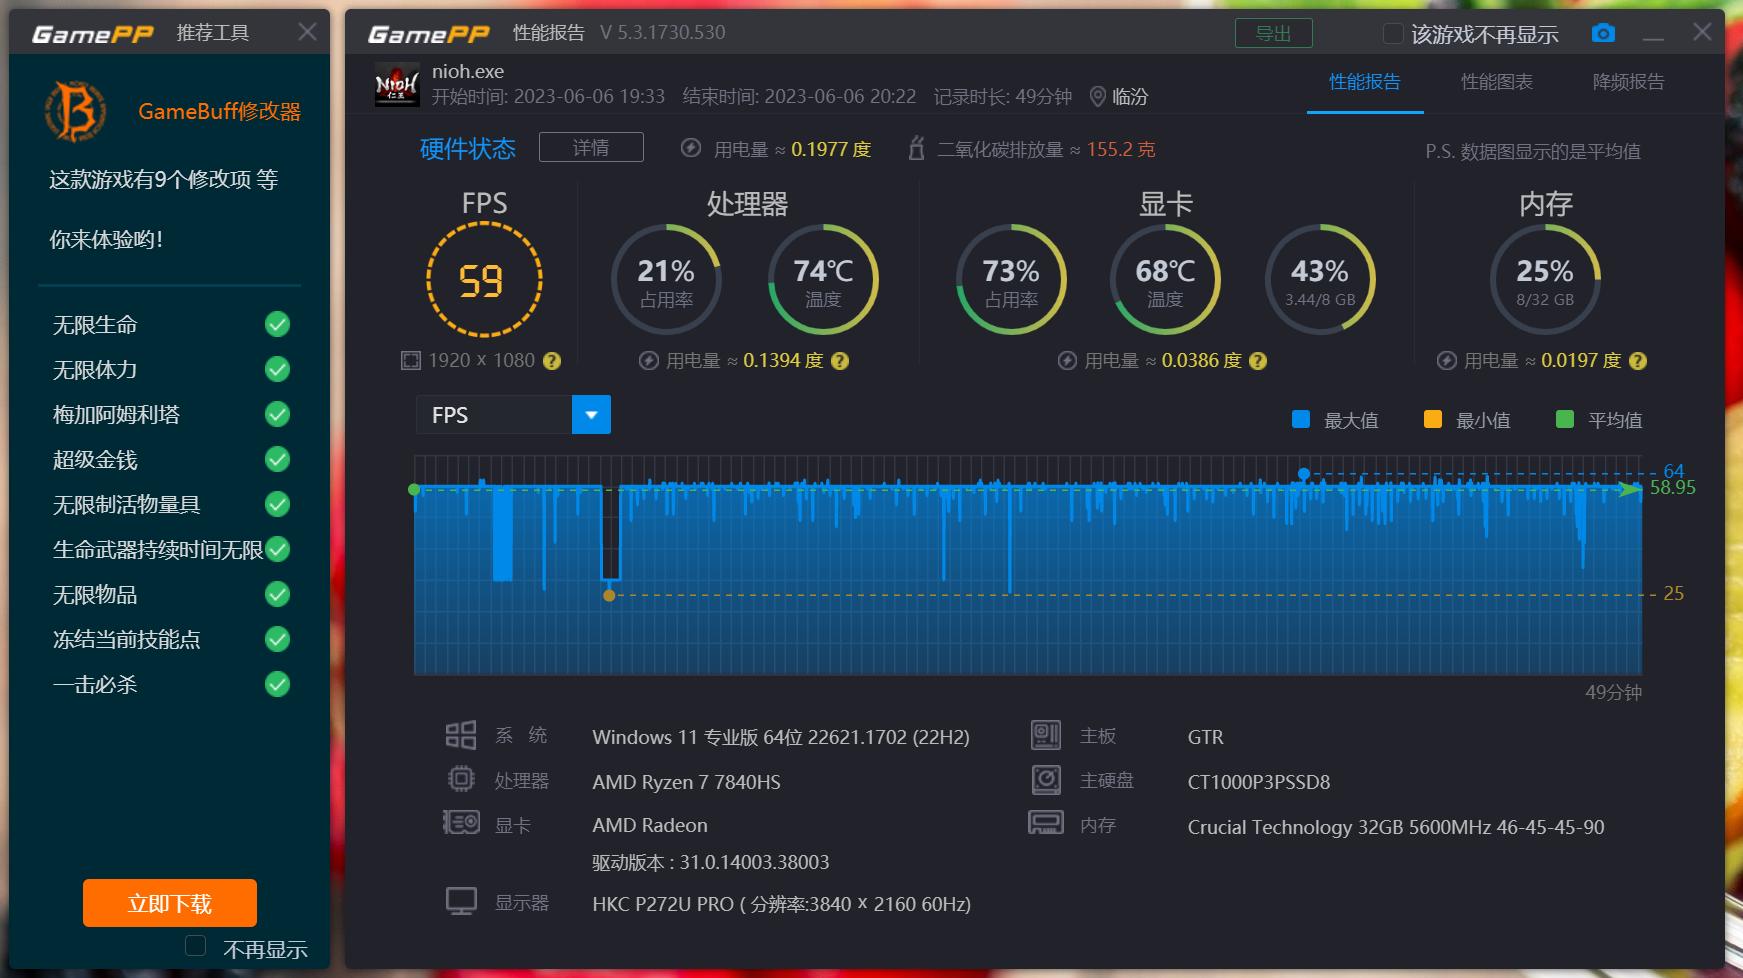Click the screenshot camera icon in the title bar
Viewport: 1743px width, 978px height.
coord(1602,32)
